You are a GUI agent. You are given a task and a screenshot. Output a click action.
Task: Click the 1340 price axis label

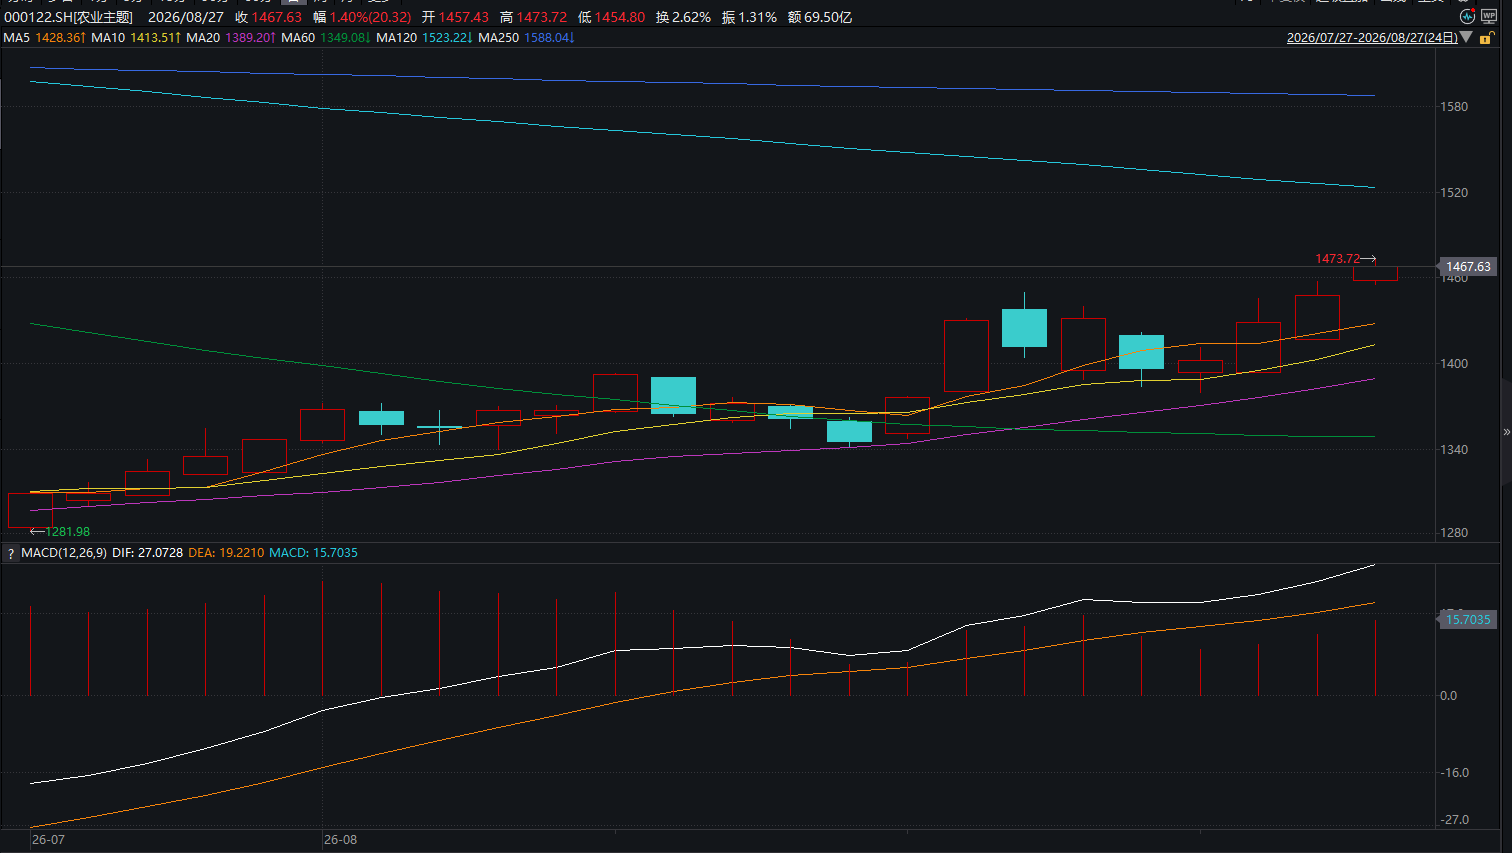tap(1454, 450)
